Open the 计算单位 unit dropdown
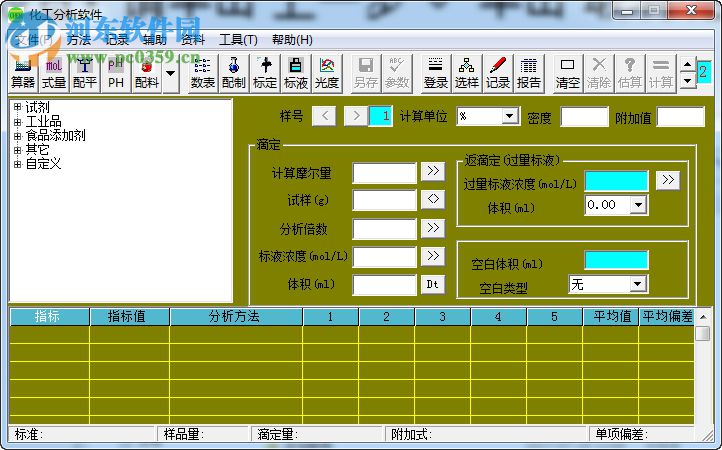 [x=510, y=116]
